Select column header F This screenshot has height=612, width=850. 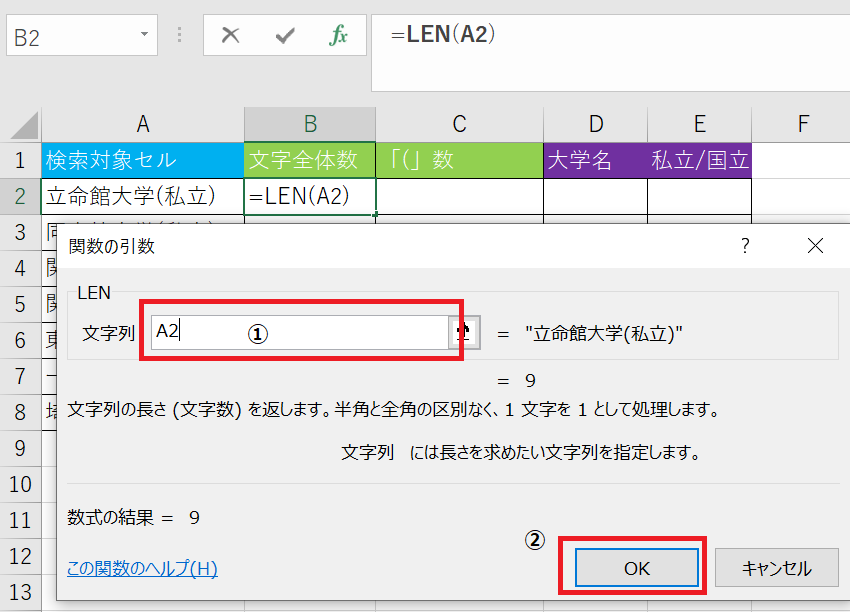(802, 123)
